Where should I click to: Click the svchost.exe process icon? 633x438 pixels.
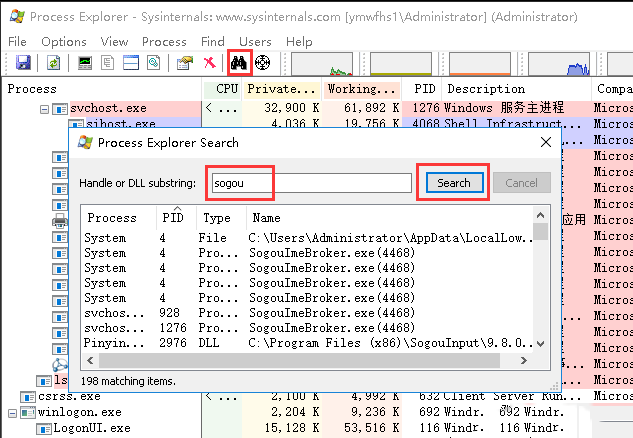click(x=60, y=109)
